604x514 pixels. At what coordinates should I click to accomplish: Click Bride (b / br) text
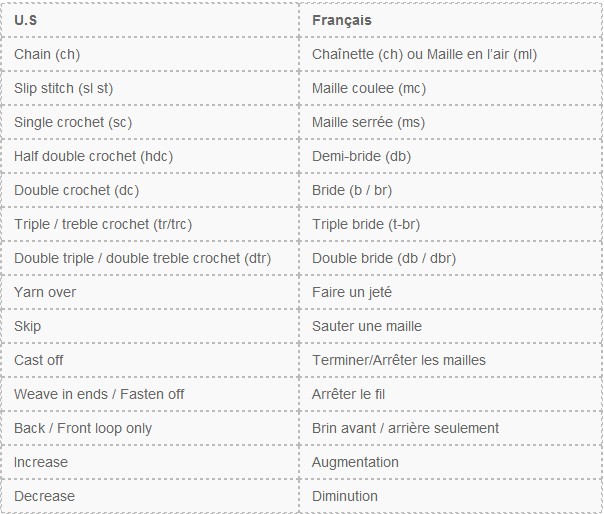pos(352,190)
